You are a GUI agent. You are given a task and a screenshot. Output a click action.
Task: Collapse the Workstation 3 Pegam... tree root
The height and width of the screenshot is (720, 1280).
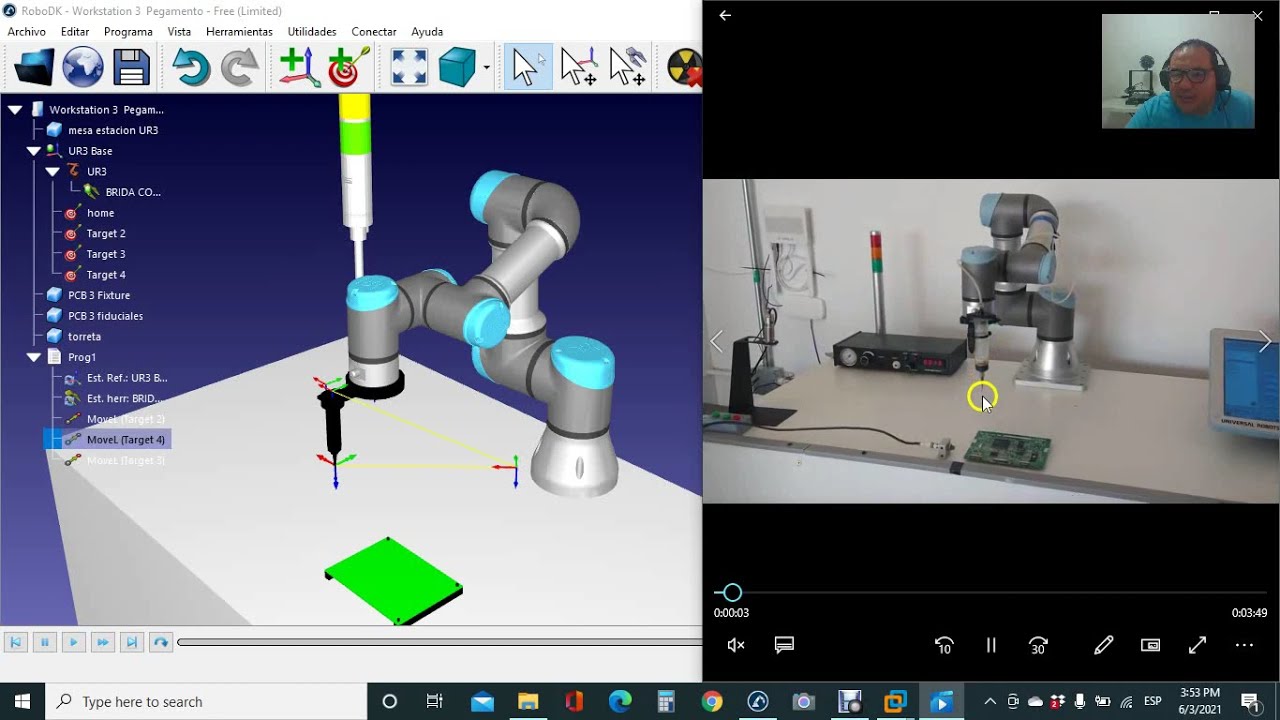pyautogui.click(x=15, y=109)
